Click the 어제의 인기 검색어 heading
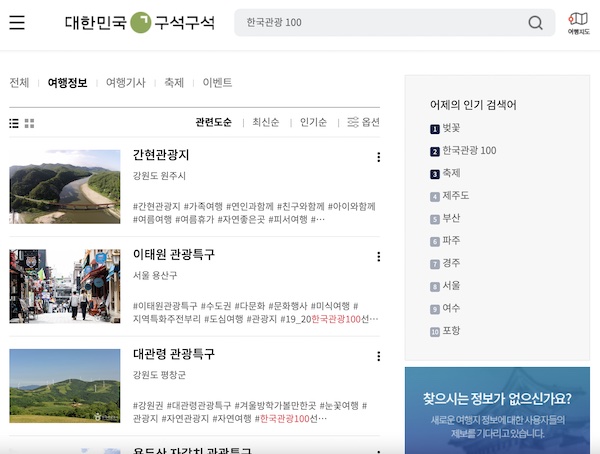The width and height of the screenshot is (600, 454). pyautogui.click(x=473, y=105)
